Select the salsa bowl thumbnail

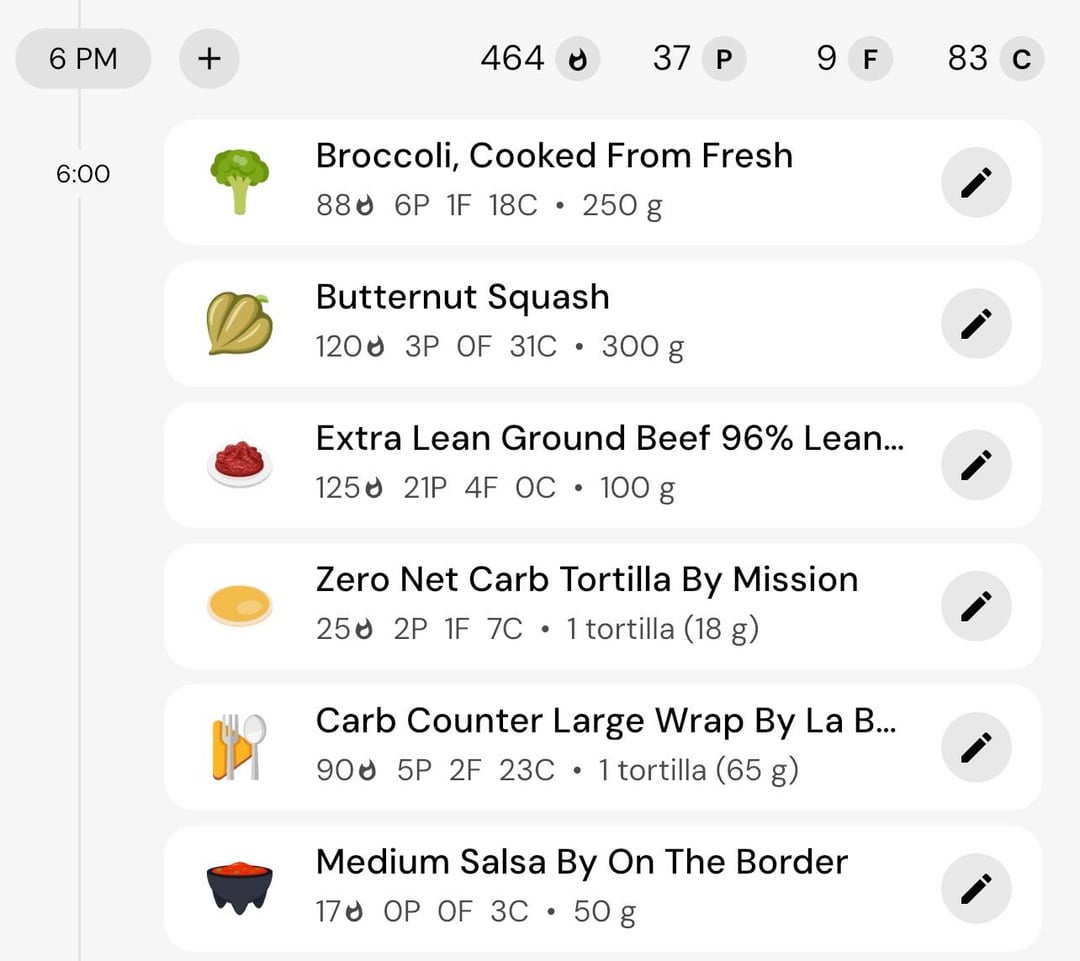240,887
